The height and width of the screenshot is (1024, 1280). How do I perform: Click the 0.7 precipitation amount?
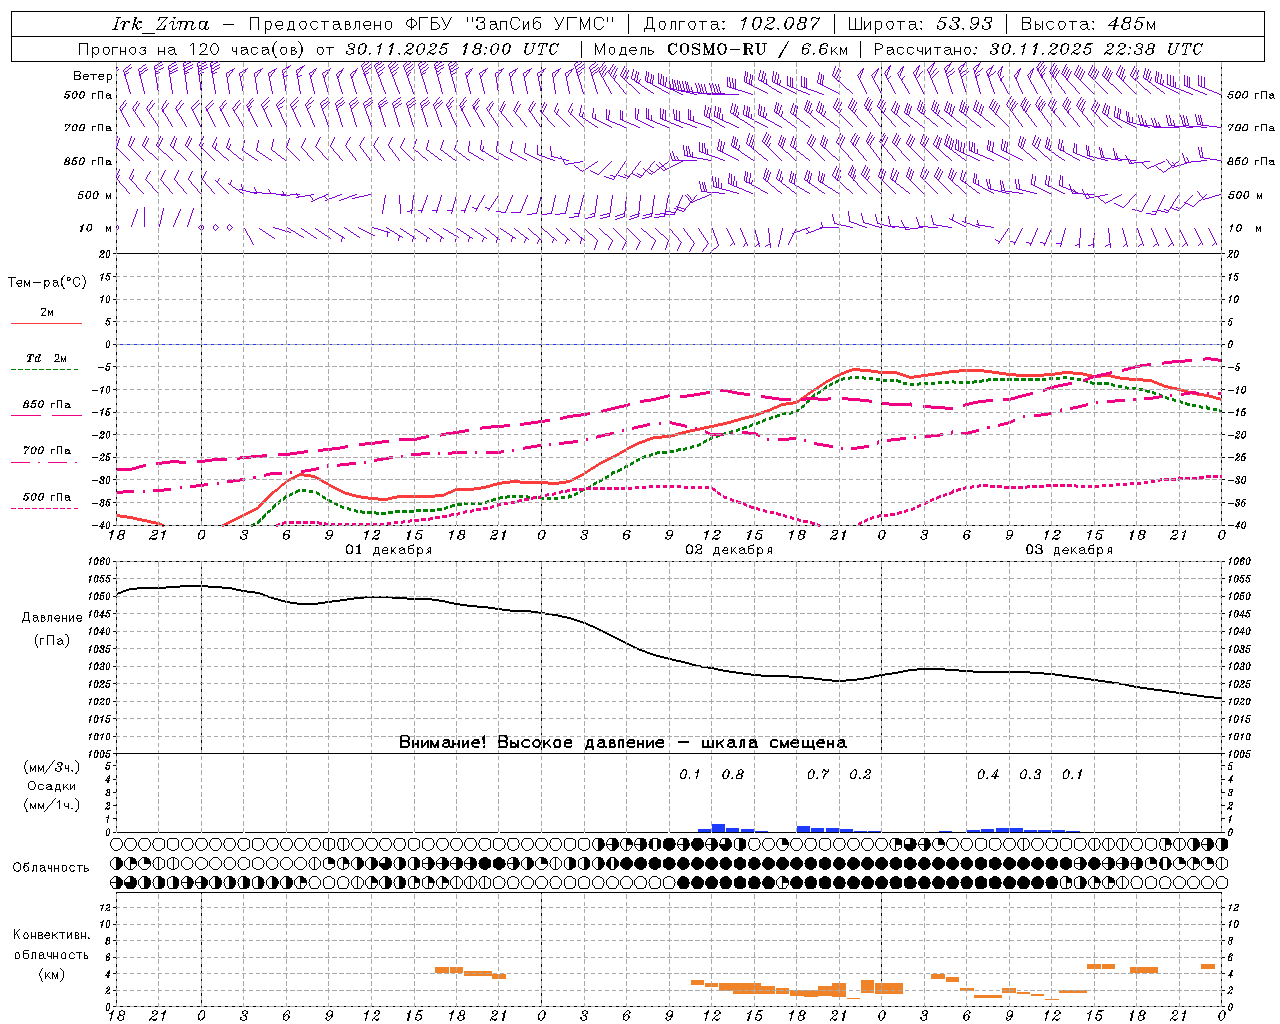(x=818, y=775)
